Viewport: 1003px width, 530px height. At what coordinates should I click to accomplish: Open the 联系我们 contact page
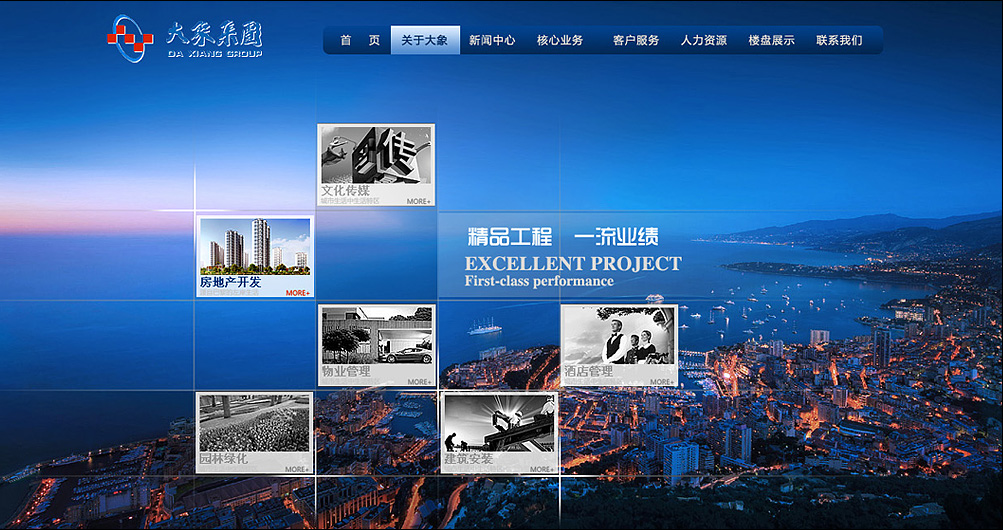pyautogui.click(x=839, y=41)
